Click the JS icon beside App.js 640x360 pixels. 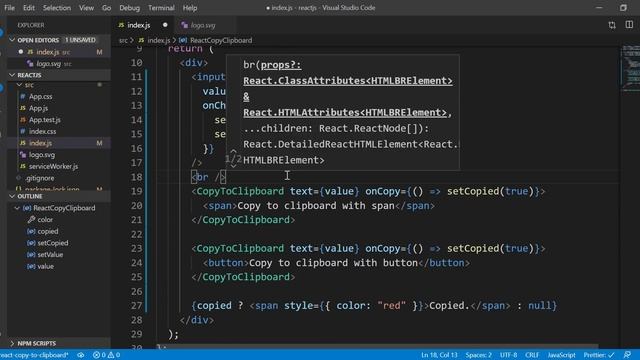(22, 108)
